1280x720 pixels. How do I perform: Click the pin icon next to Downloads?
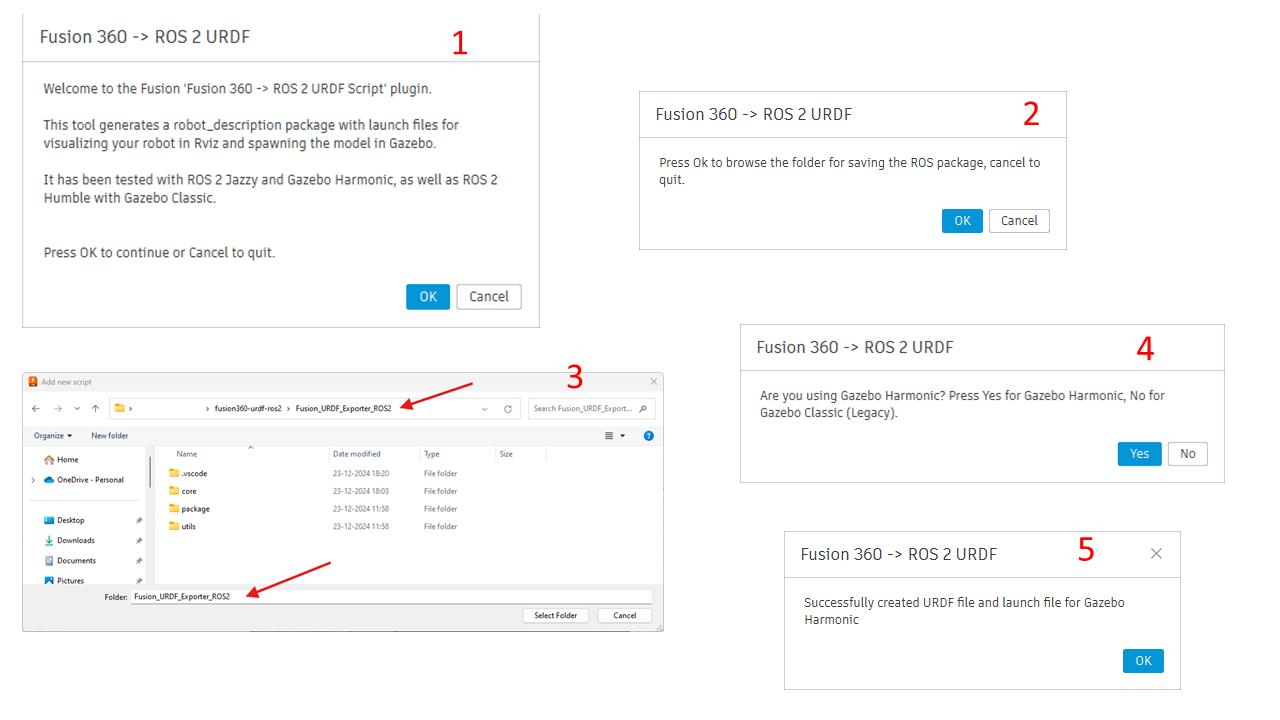[139, 541]
